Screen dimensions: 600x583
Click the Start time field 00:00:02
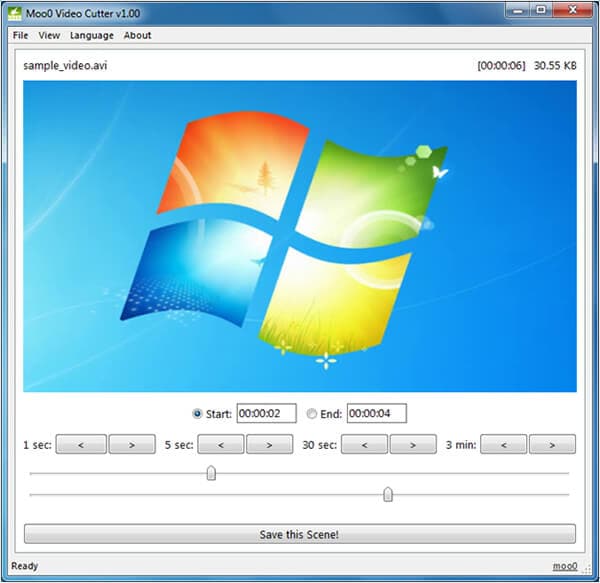tap(266, 413)
